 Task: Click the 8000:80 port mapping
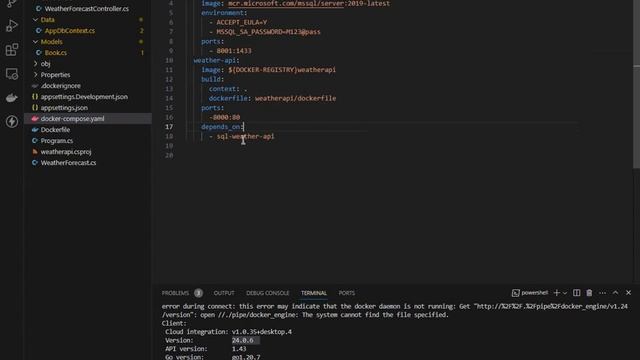point(226,118)
